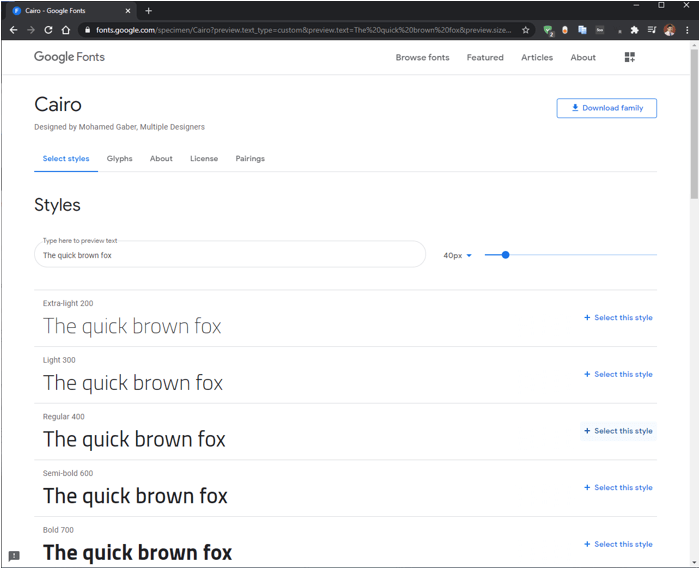The width and height of the screenshot is (700, 569).
Task: Click the browser address bar
Action: click(304, 30)
